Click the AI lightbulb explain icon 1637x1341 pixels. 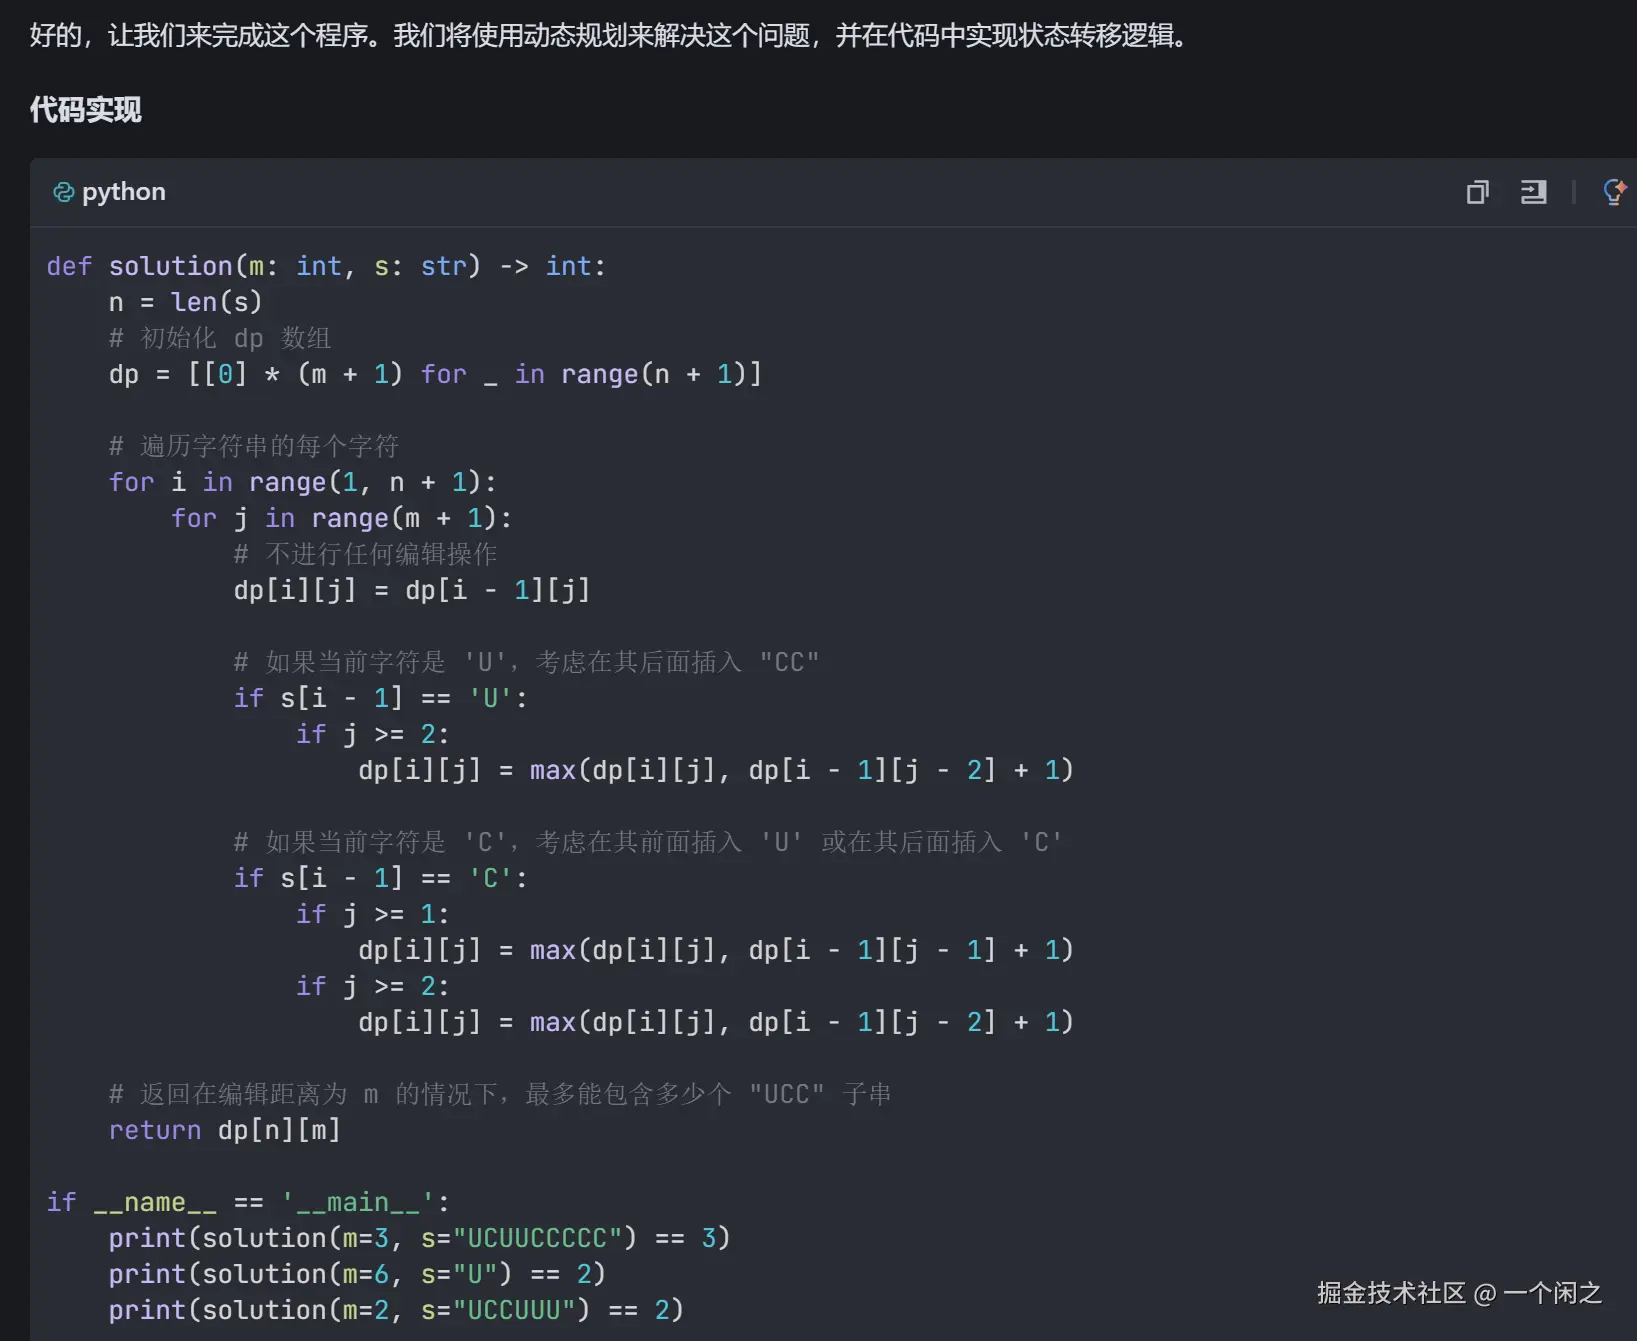pos(1614,192)
